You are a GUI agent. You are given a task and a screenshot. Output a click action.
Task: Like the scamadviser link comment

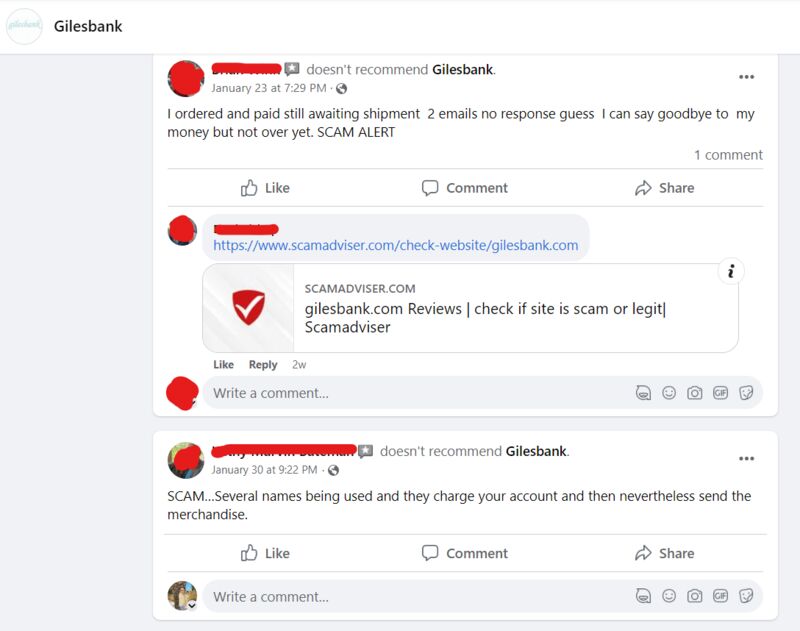tap(223, 365)
